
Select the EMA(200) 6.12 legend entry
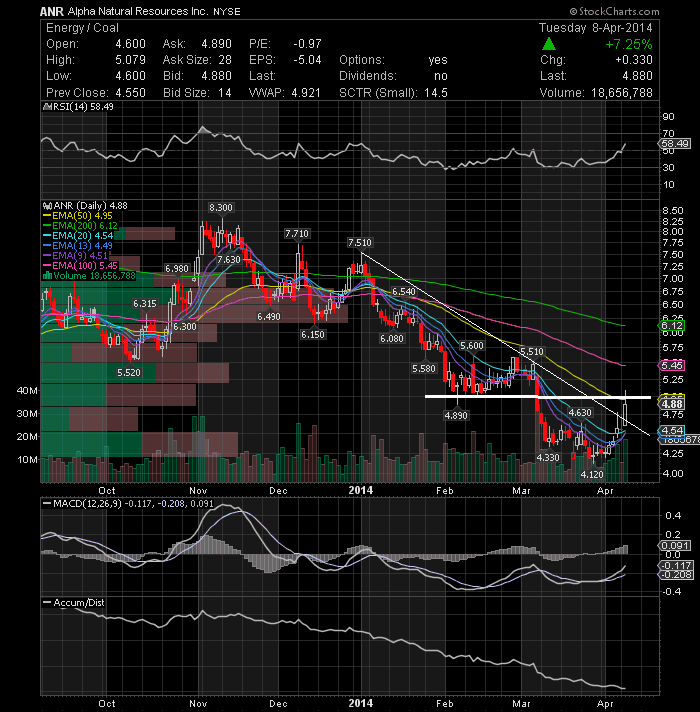tap(80, 226)
